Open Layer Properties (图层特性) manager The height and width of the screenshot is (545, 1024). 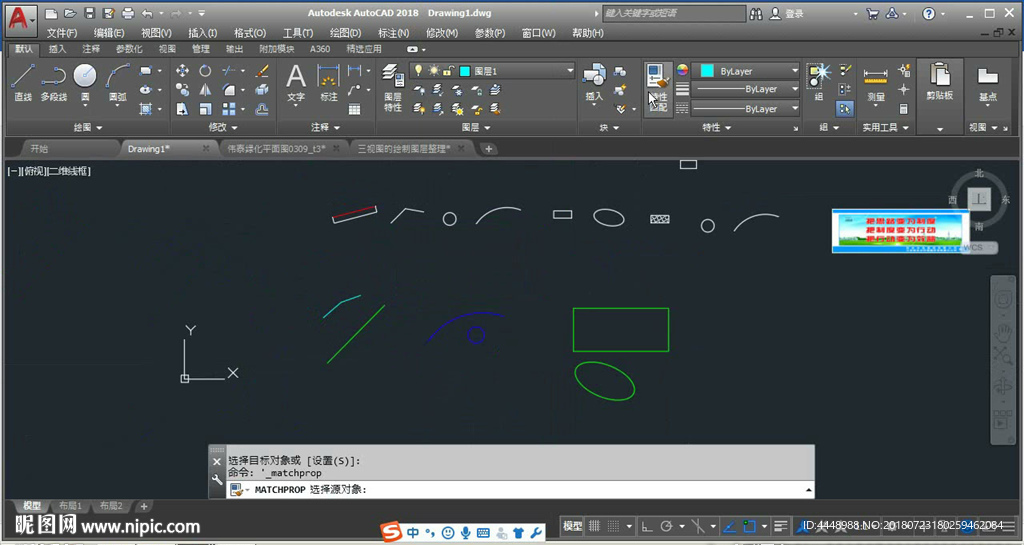[x=392, y=87]
